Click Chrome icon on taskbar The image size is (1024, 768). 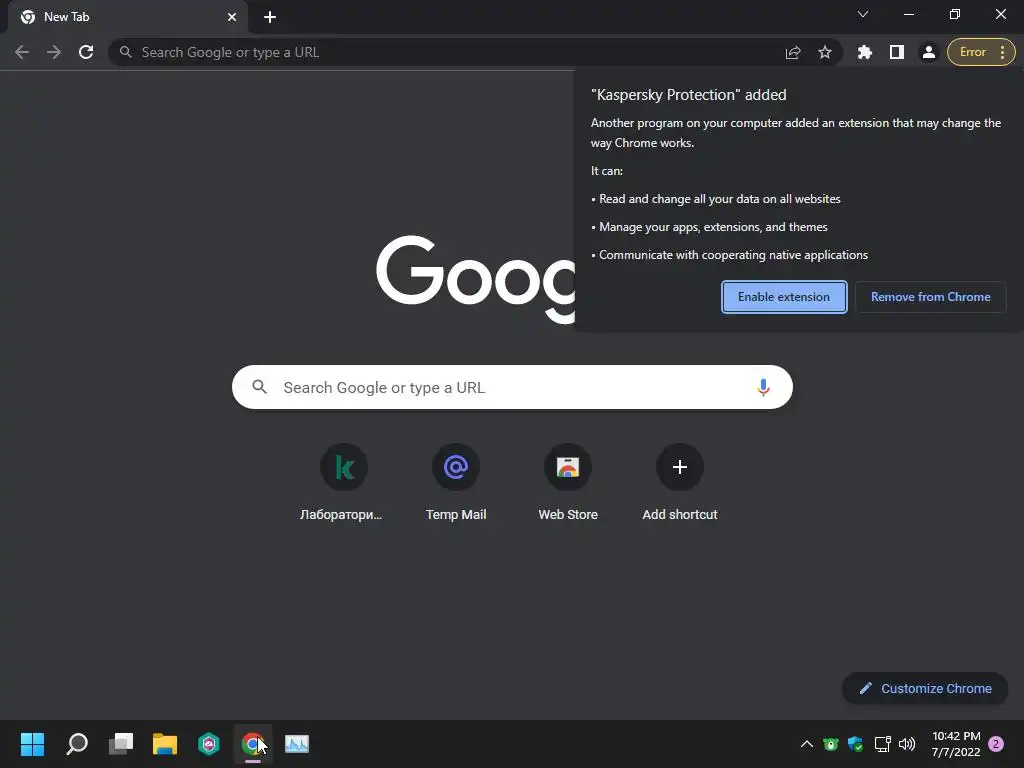click(x=253, y=743)
